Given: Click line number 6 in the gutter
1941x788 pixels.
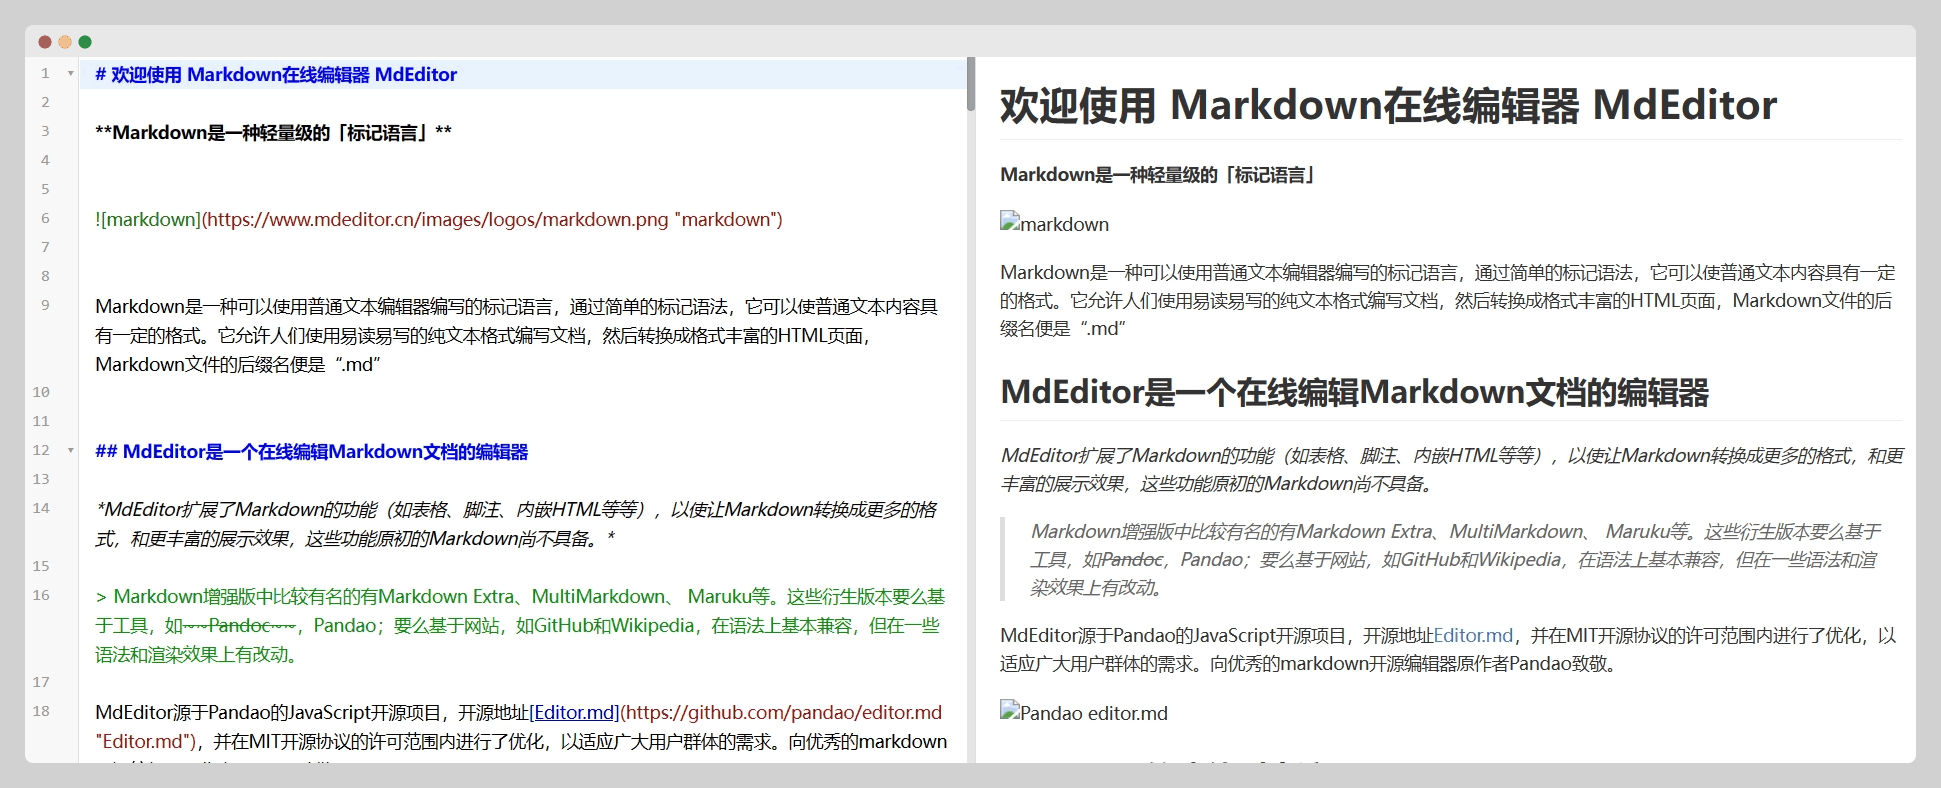Looking at the screenshot, I should pyautogui.click(x=45, y=219).
